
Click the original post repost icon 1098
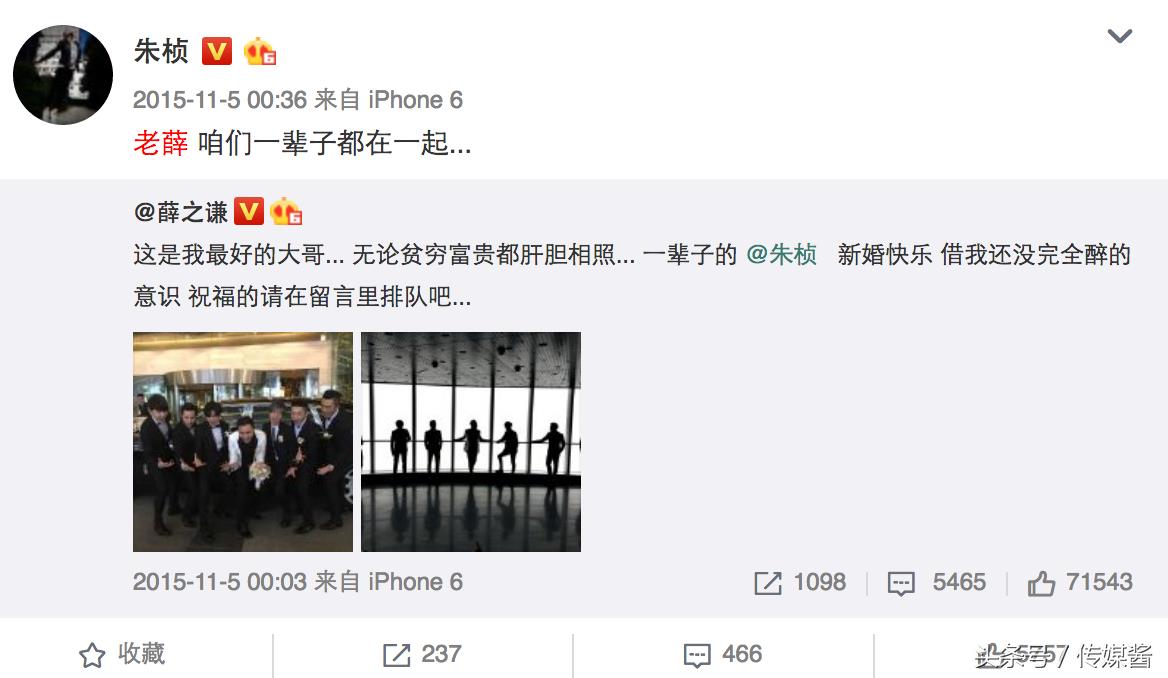(x=800, y=582)
